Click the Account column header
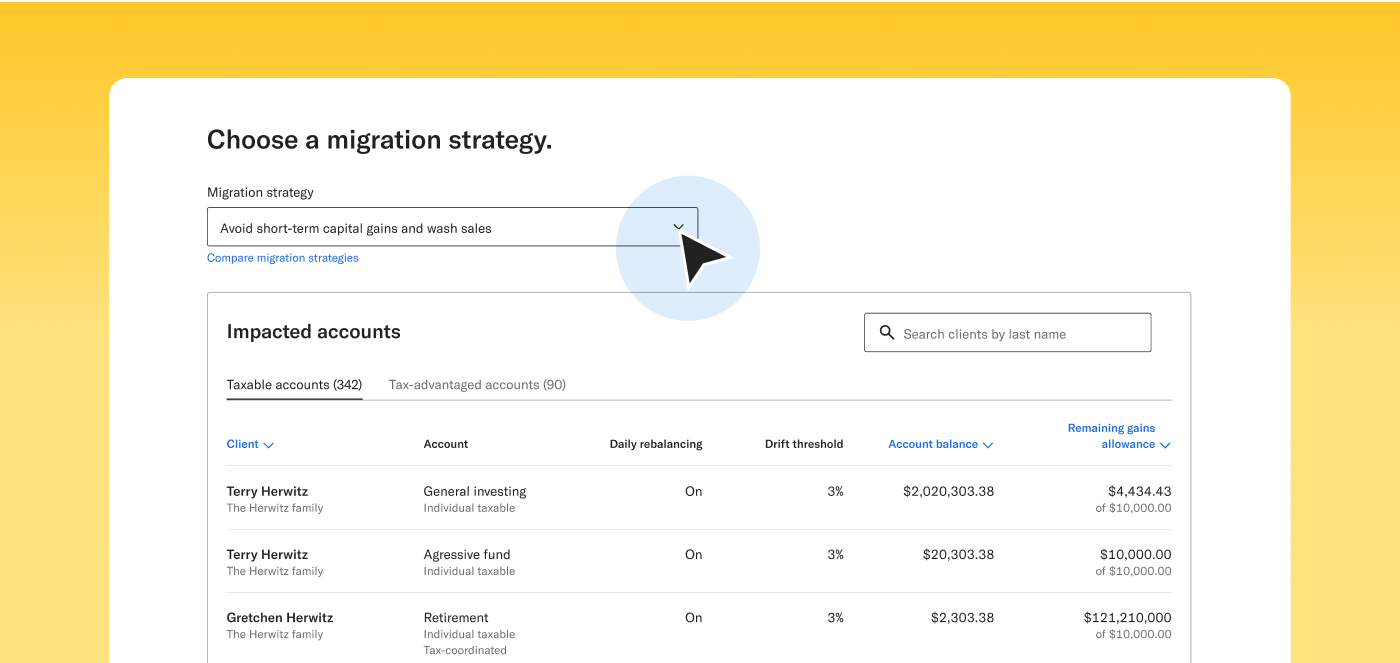The image size is (1400, 663). pos(446,444)
